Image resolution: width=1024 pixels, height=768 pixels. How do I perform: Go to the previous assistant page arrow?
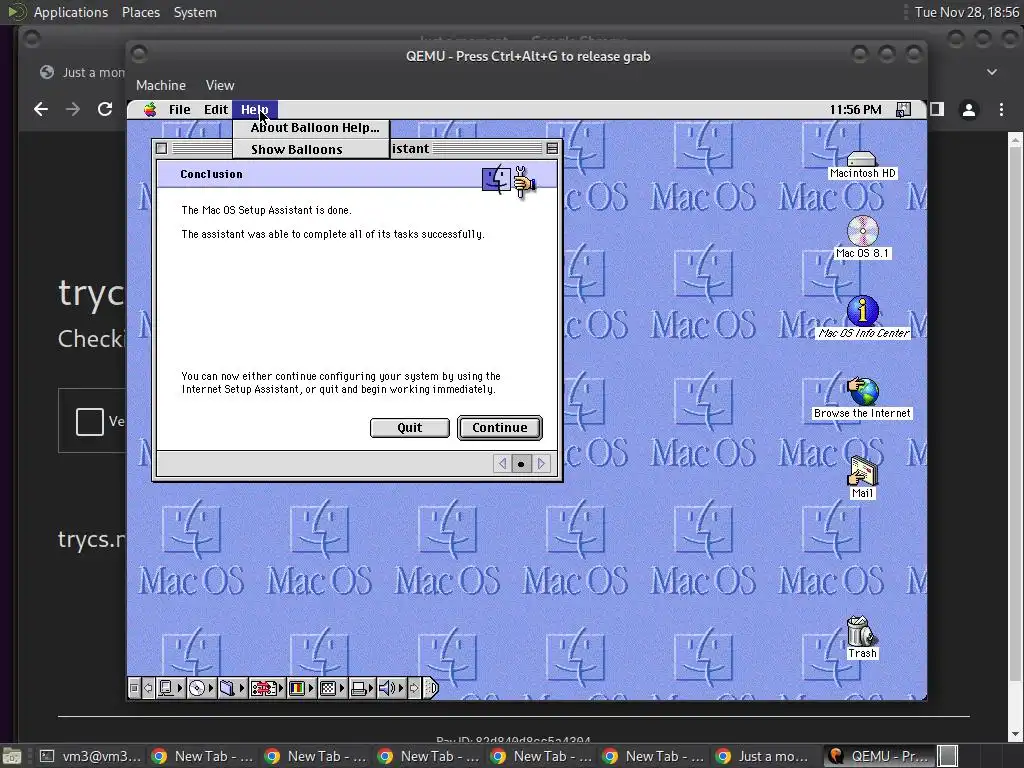pyautogui.click(x=502, y=464)
